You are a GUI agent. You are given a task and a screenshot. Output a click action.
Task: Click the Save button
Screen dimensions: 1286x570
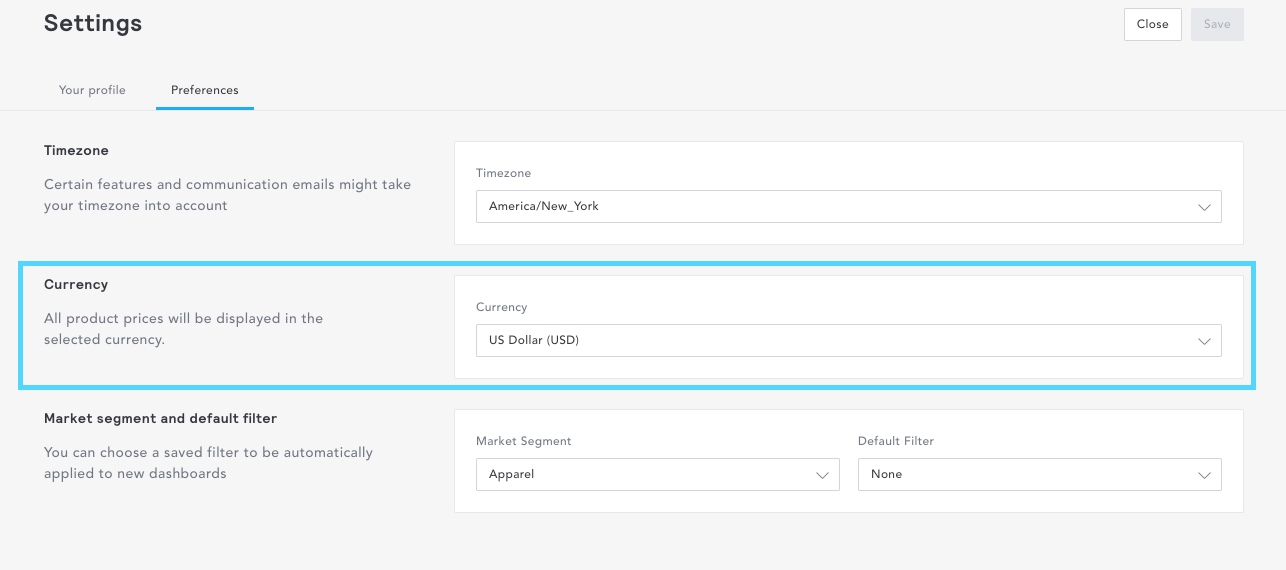1216,24
